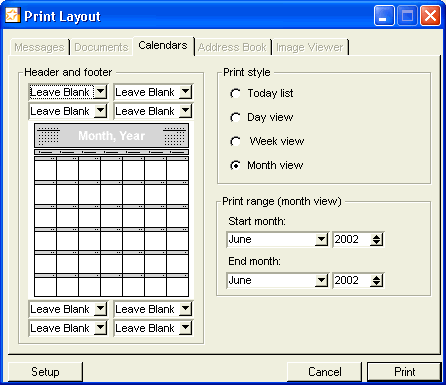This screenshot has width=446, height=385.
Task: Expand second-row right header Leave Blank dropdown
Action: click(x=185, y=111)
